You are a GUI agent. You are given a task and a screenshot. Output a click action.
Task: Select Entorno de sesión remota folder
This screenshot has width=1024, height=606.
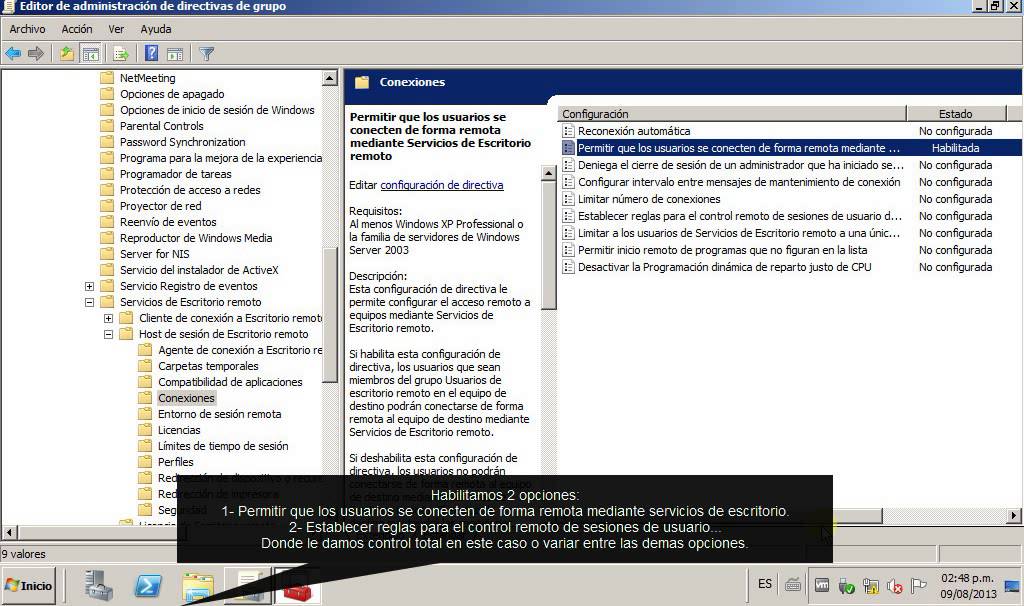219,414
